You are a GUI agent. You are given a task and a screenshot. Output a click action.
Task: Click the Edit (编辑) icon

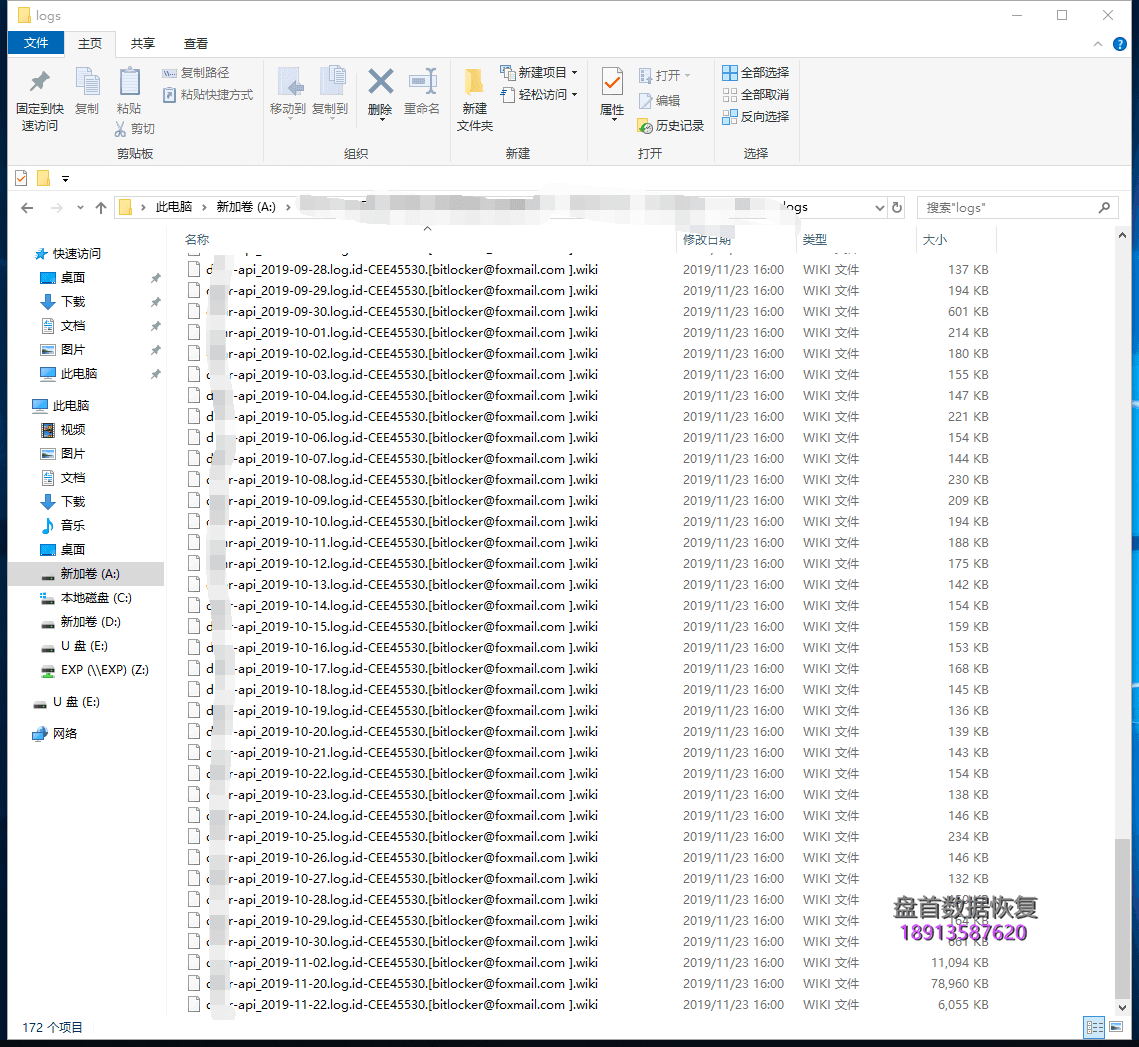tap(645, 101)
